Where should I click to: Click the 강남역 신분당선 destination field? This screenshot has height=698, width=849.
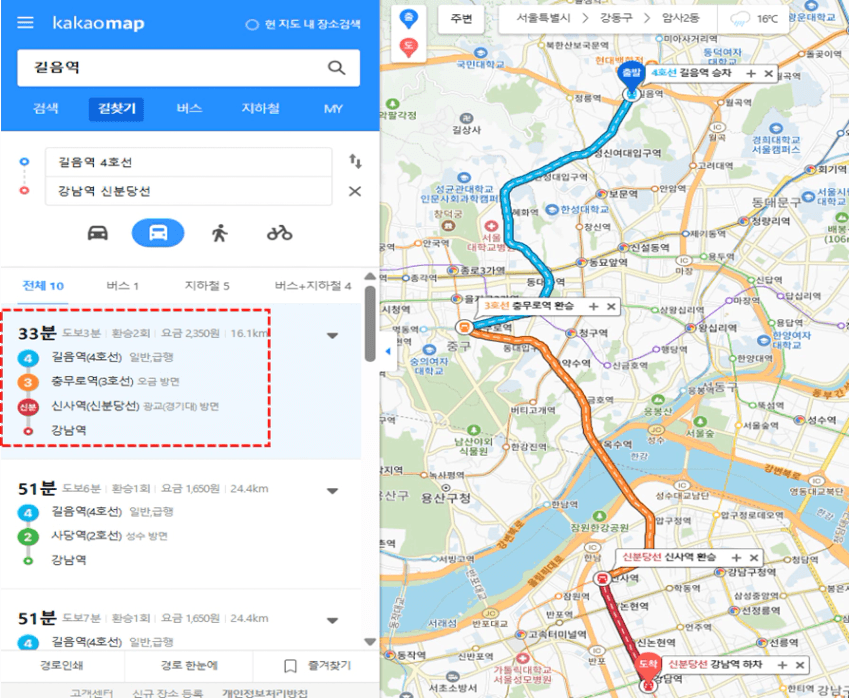(188, 191)
